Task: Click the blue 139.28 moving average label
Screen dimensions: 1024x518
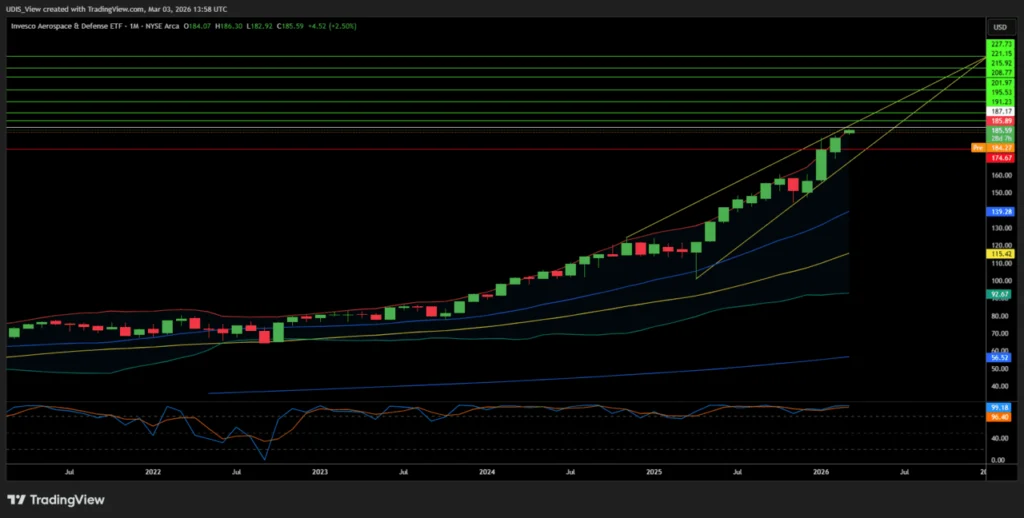Action: click(1001, 212)
